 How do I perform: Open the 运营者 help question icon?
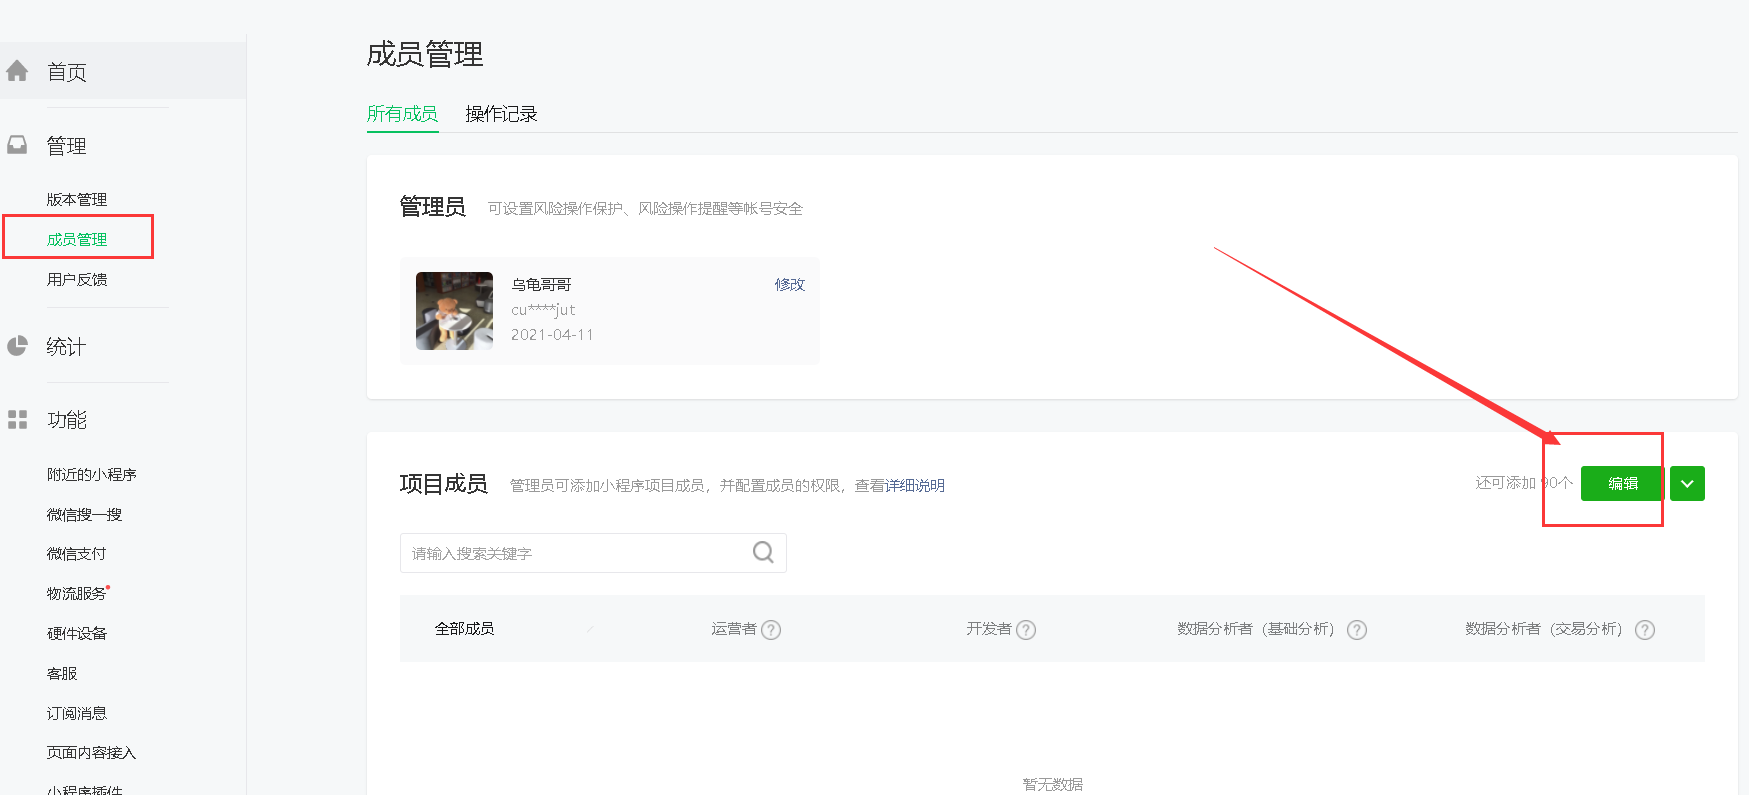click(771, 630)
